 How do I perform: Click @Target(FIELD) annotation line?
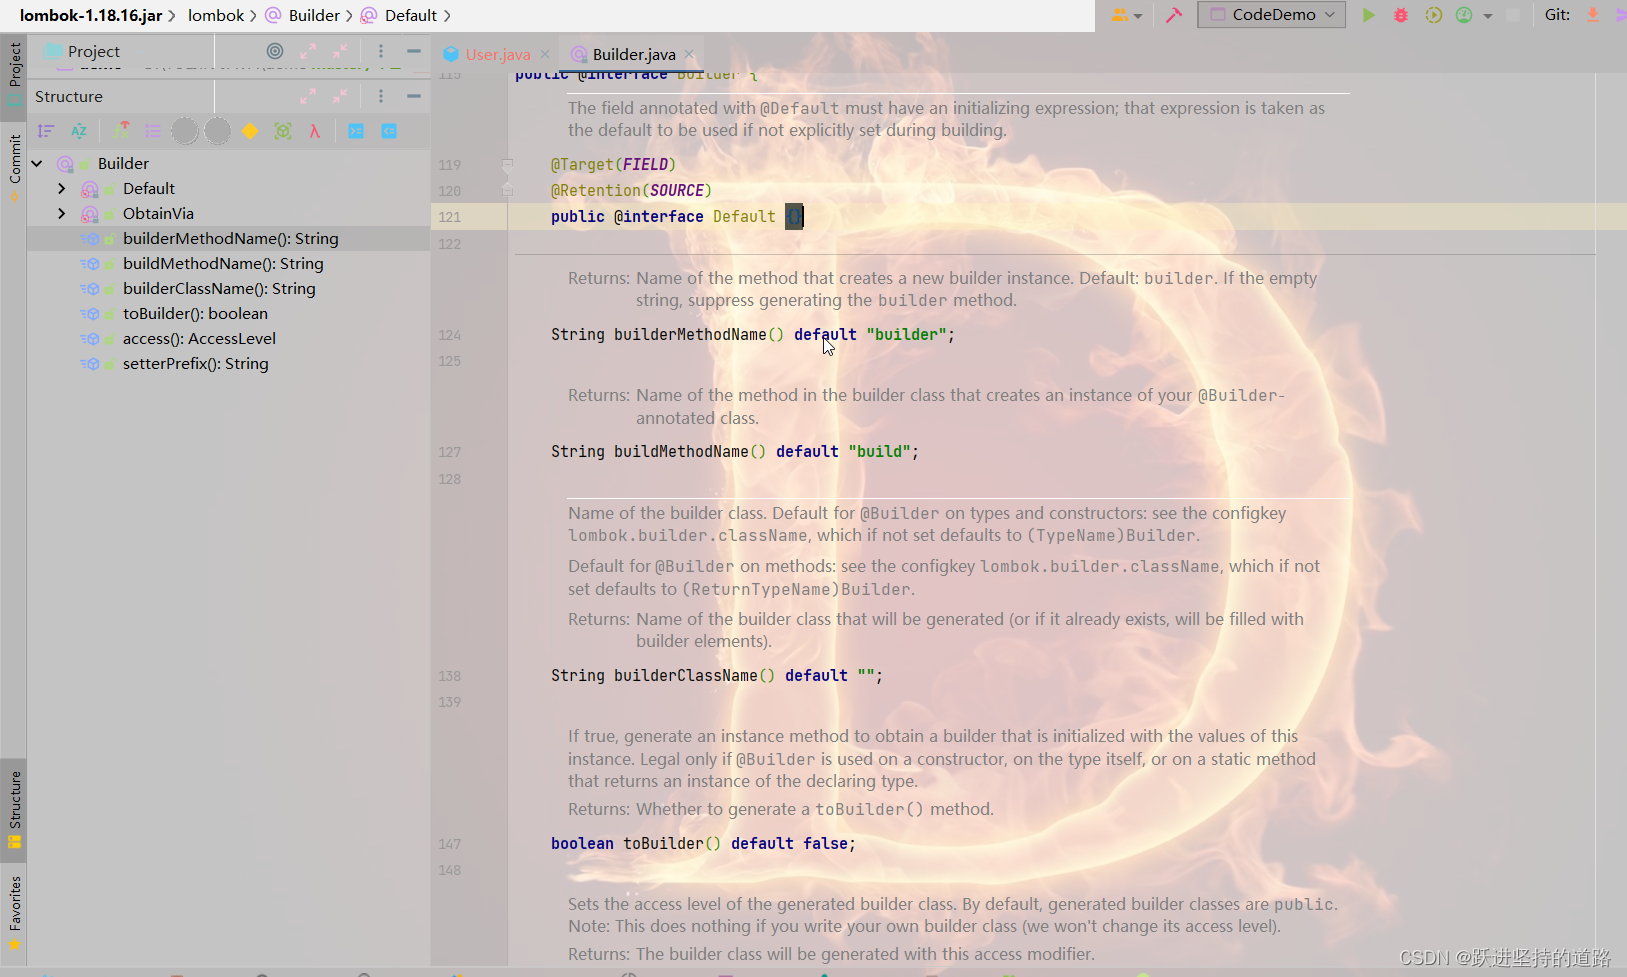[x=613, y=164]
